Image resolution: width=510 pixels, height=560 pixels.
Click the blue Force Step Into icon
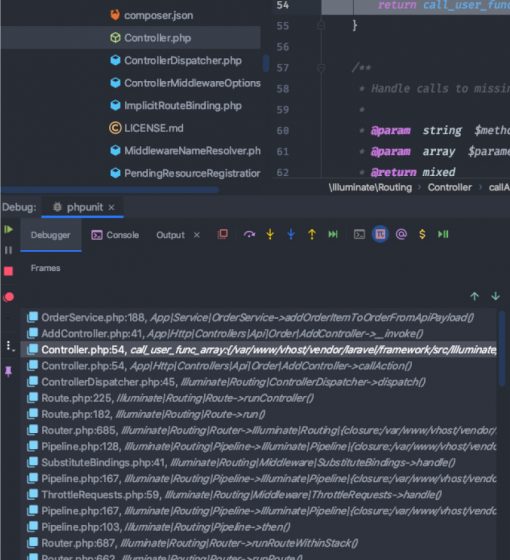click(291, 234)
